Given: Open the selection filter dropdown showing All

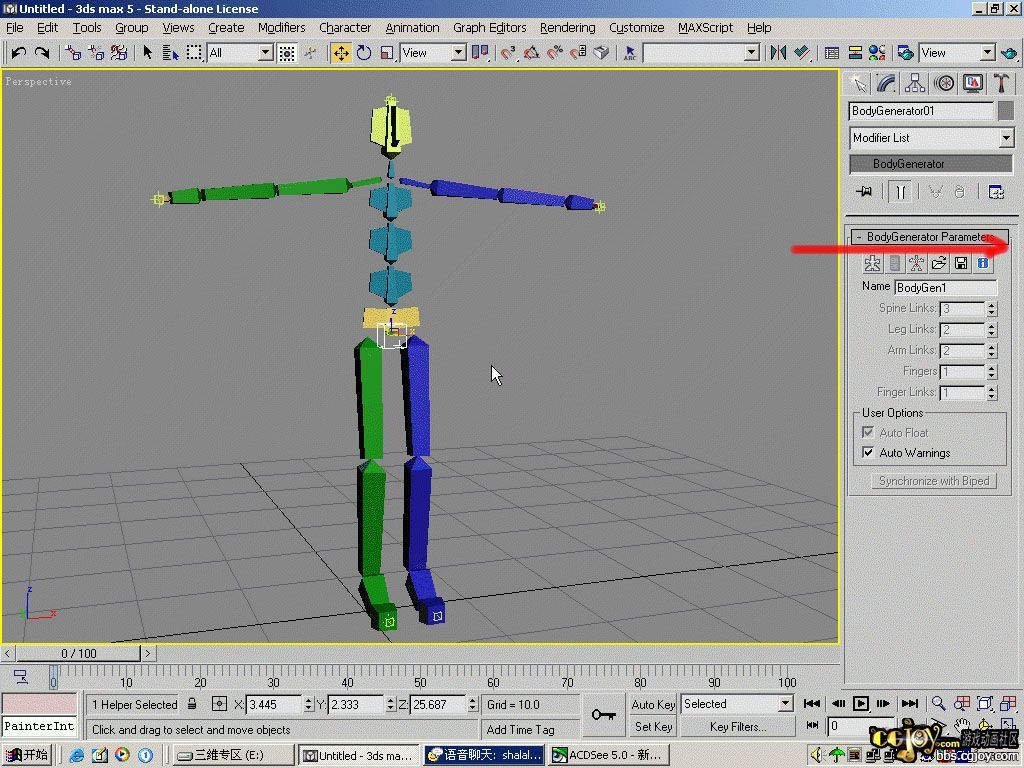Looking at the screenshot, I should [265, 53].
